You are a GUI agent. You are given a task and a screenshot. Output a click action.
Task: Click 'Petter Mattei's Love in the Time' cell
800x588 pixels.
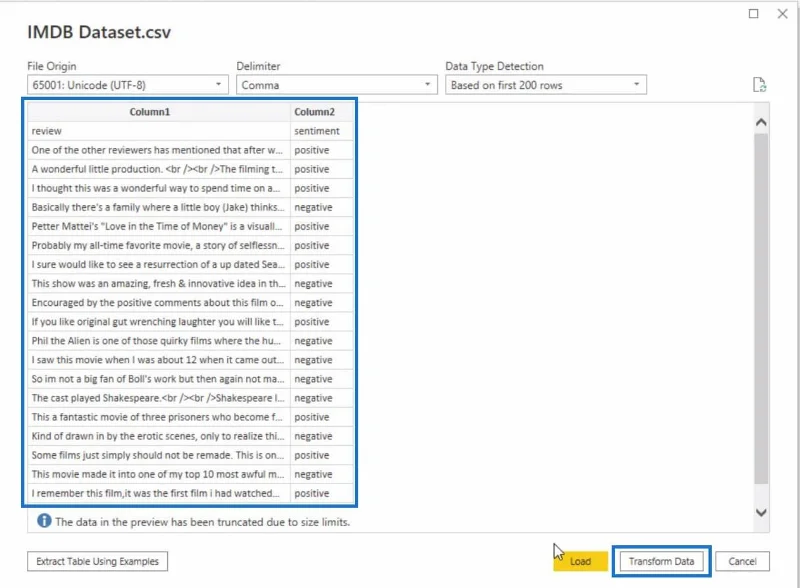[x=159, y=226]
